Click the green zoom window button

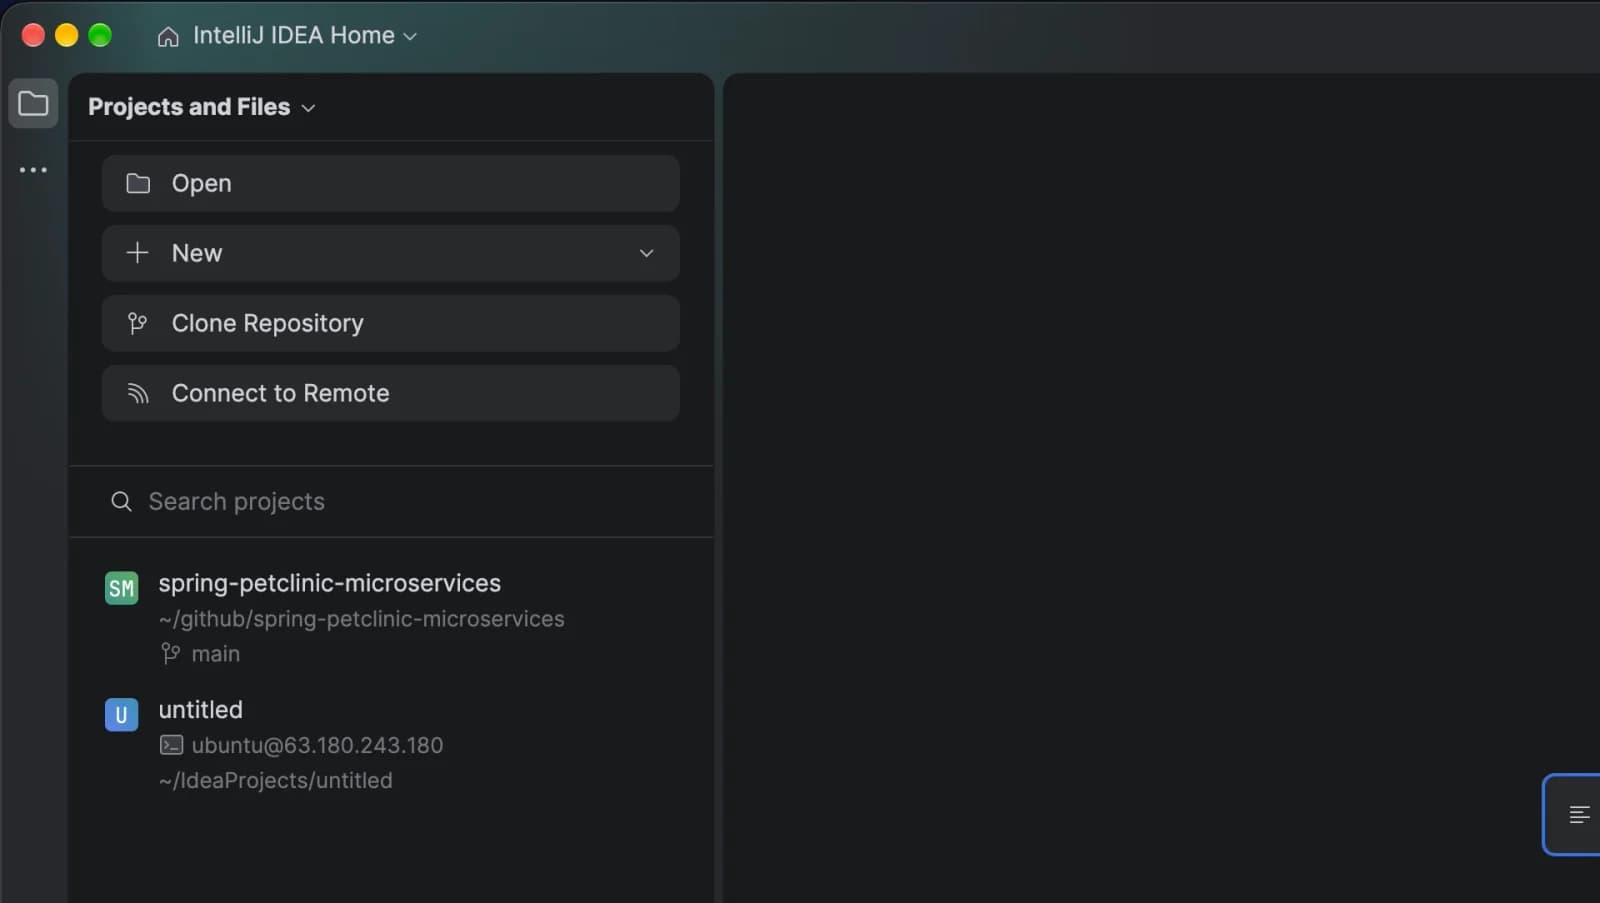(100, 35)
